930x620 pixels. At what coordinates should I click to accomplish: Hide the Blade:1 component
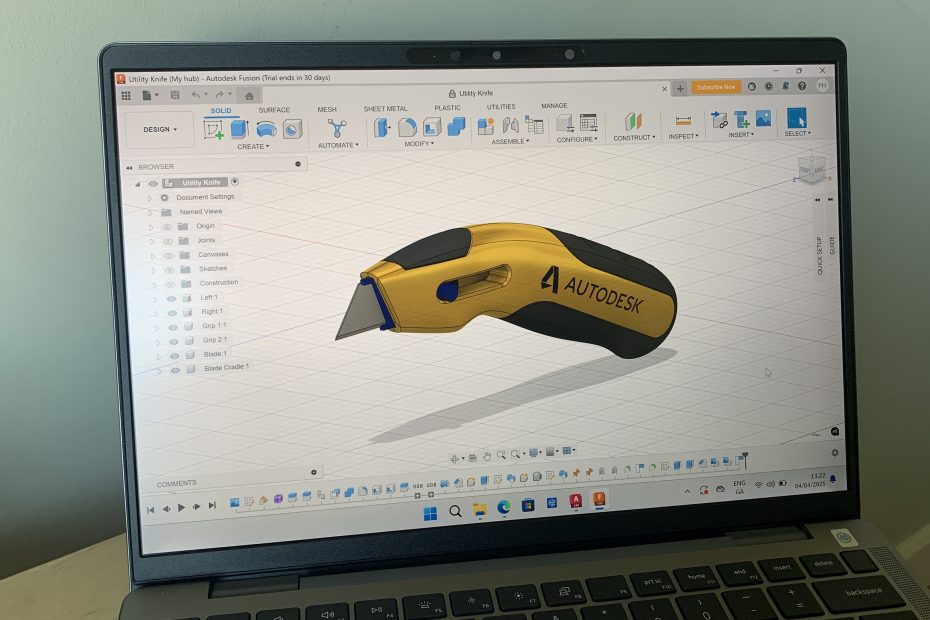(x=174, y=356)
